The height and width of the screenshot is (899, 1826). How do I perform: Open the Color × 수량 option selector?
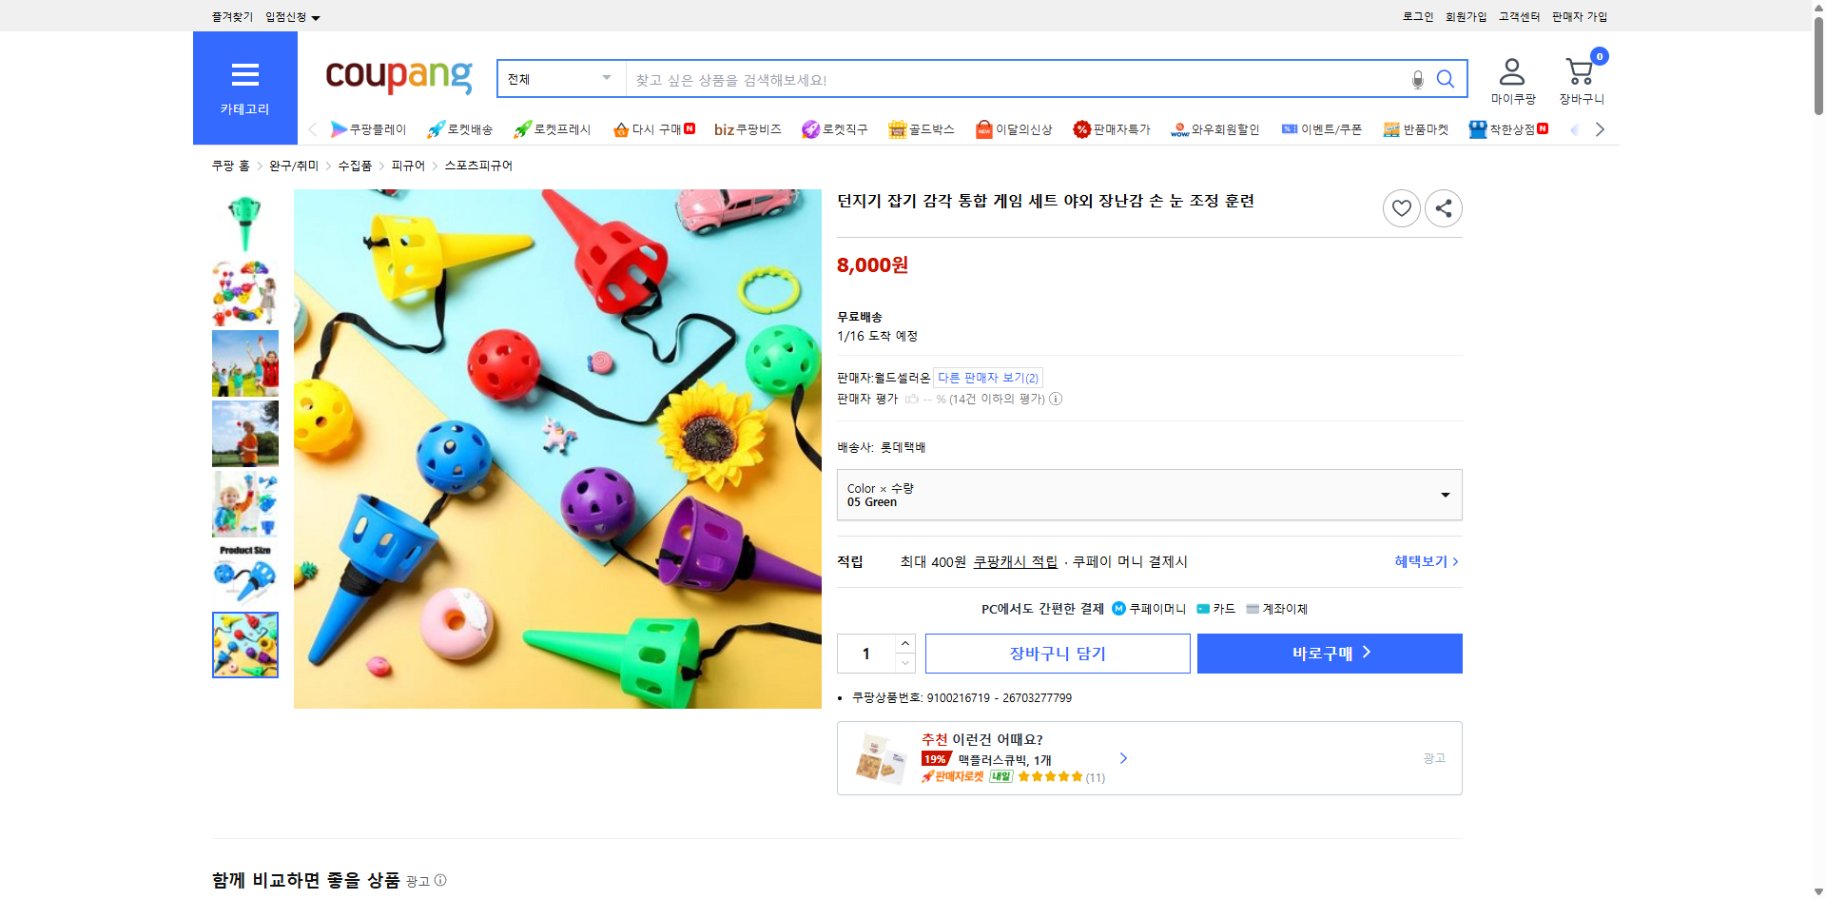pyautogui.click(x=1148, y=494)
